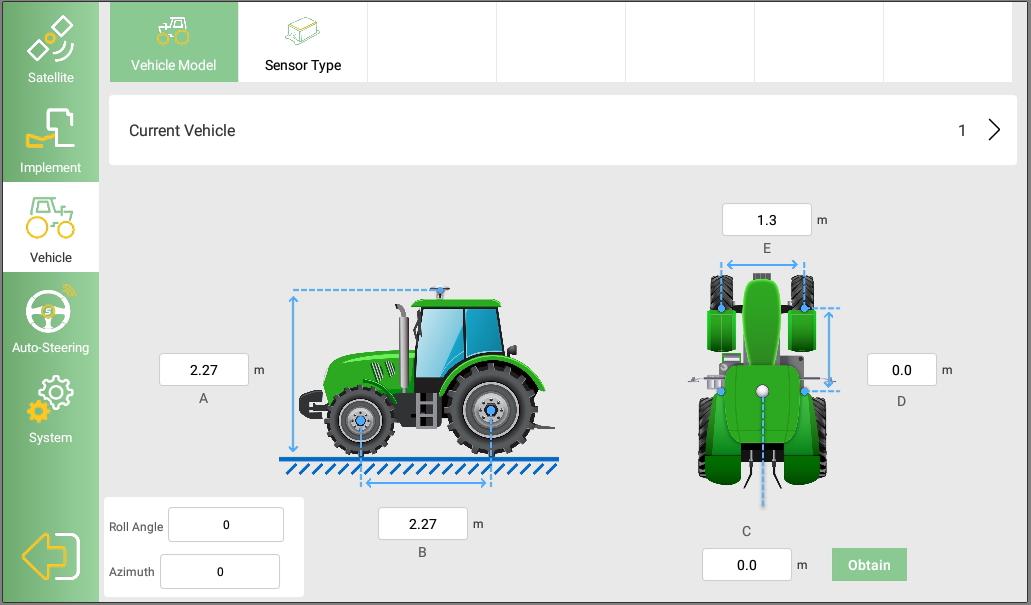
Task: Open the Current Vehicle selection row
Action: (562, 130)
